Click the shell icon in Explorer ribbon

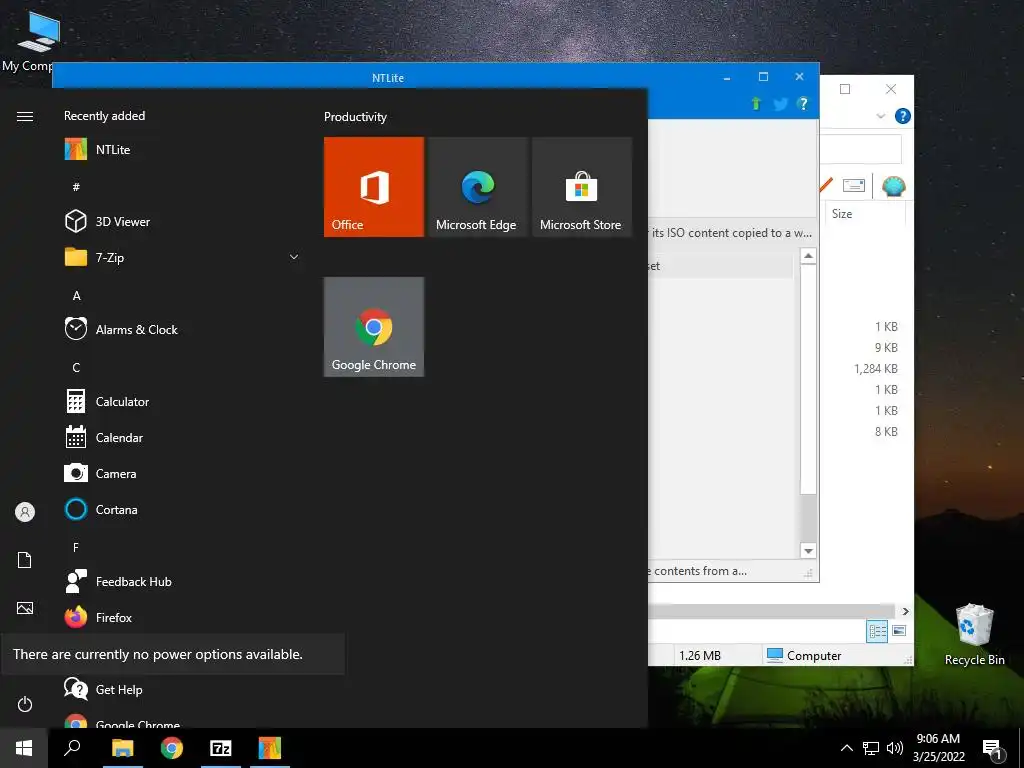893,186
